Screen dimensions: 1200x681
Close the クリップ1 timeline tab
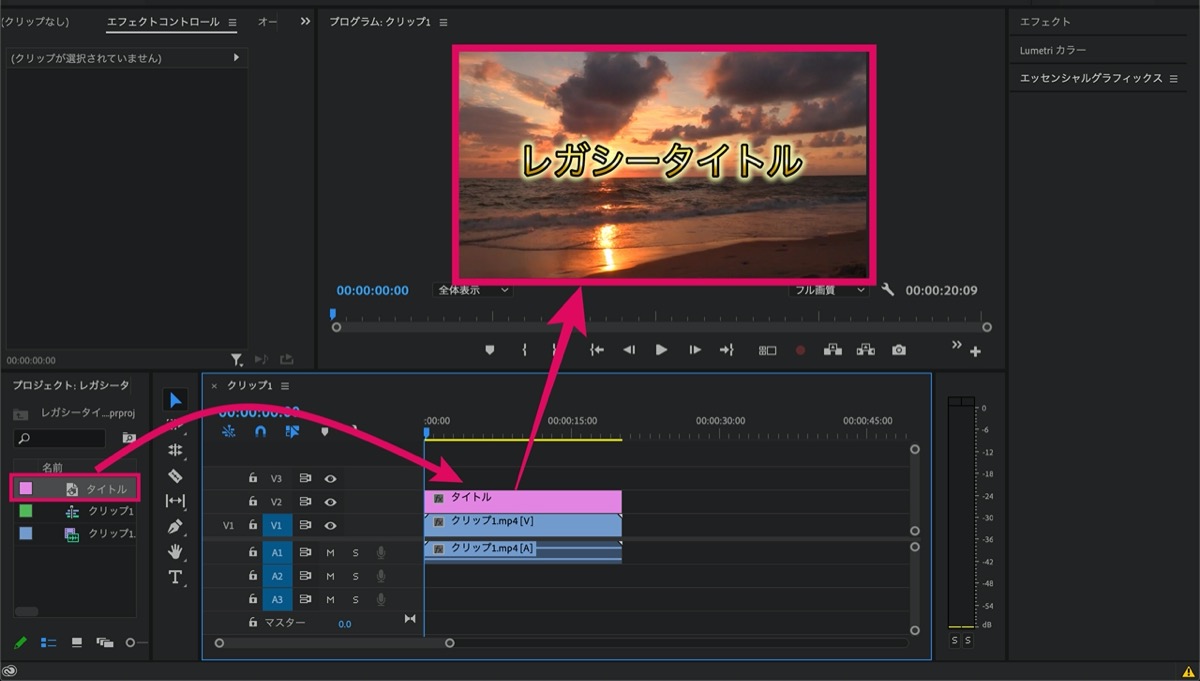pos(214,386)
